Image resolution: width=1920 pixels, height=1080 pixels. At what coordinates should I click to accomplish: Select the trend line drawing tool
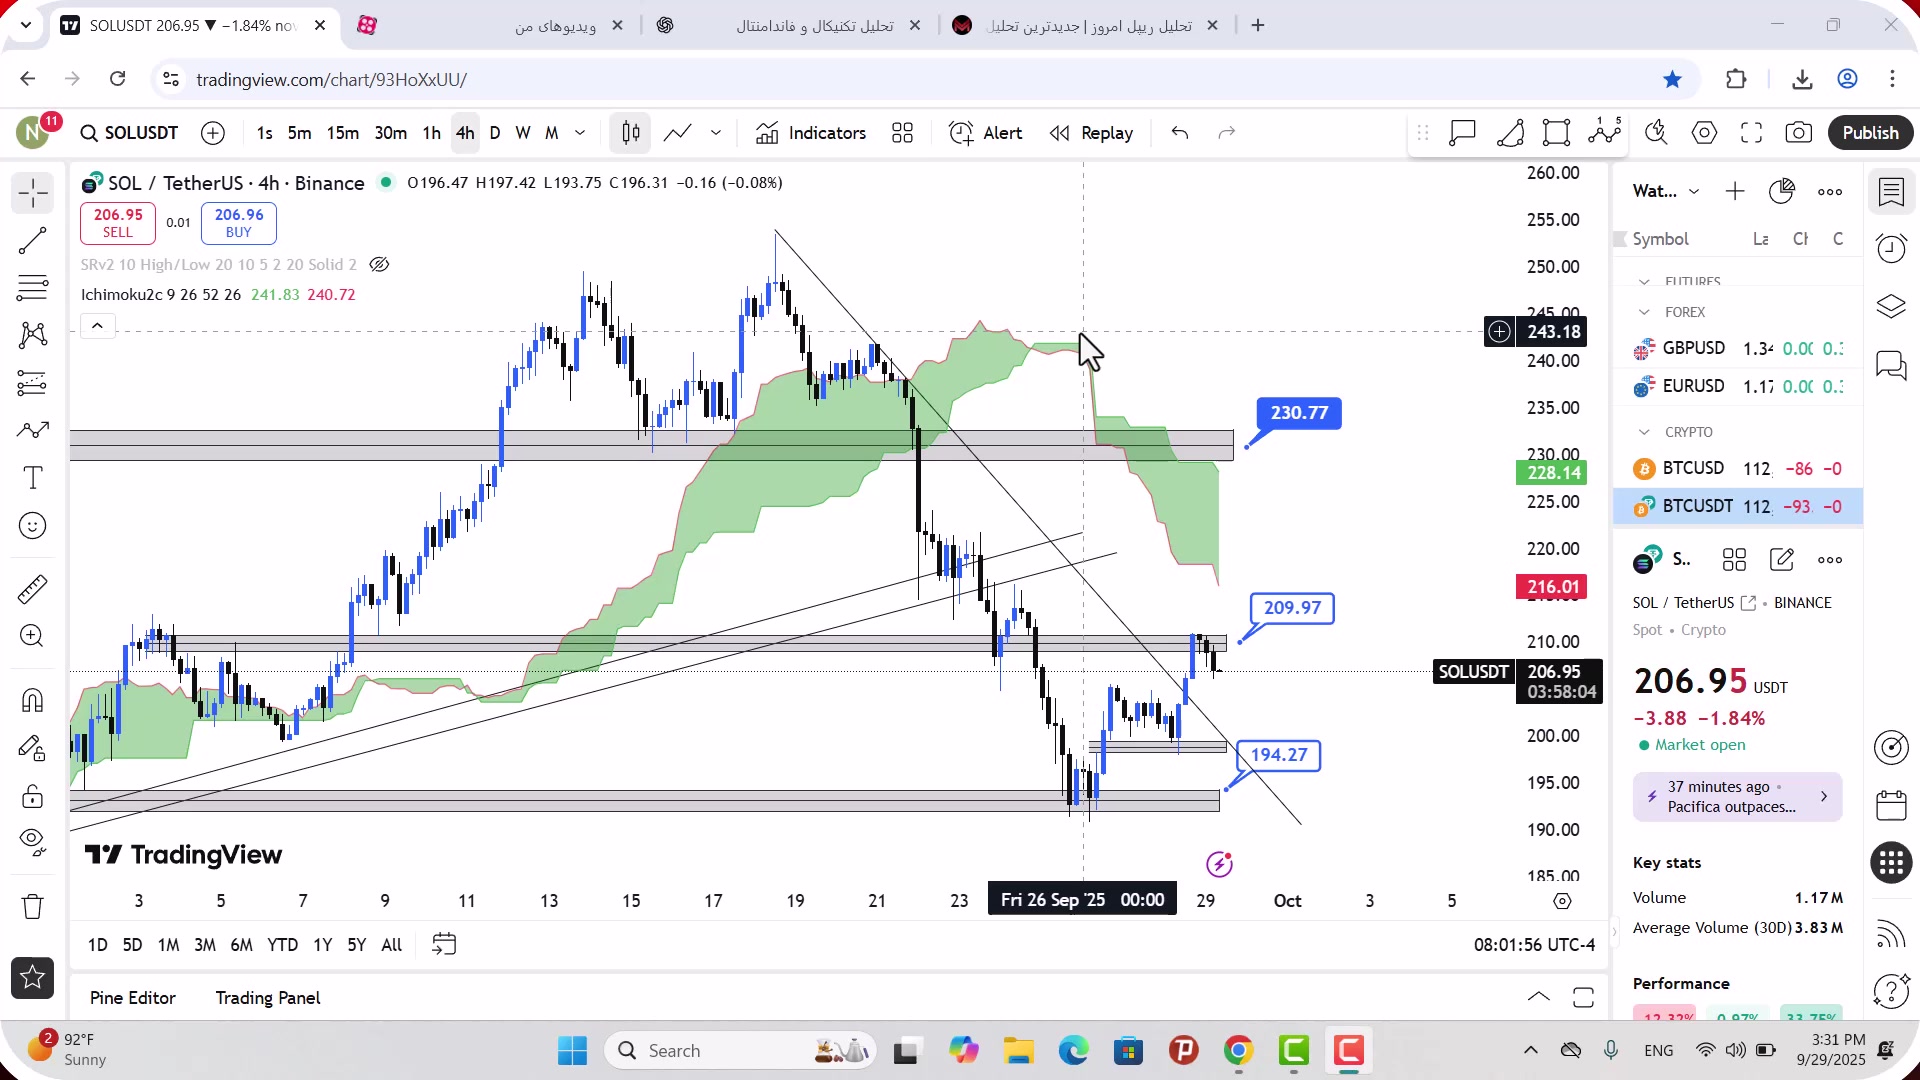33,241
